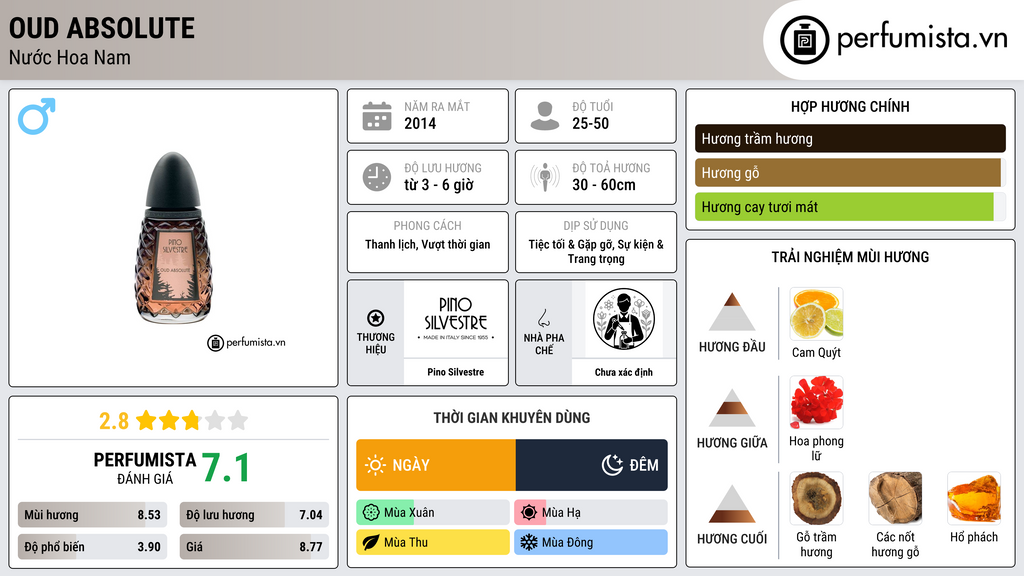
Task: Click the Hương gỗ accord bar
Action: (850, 173)
